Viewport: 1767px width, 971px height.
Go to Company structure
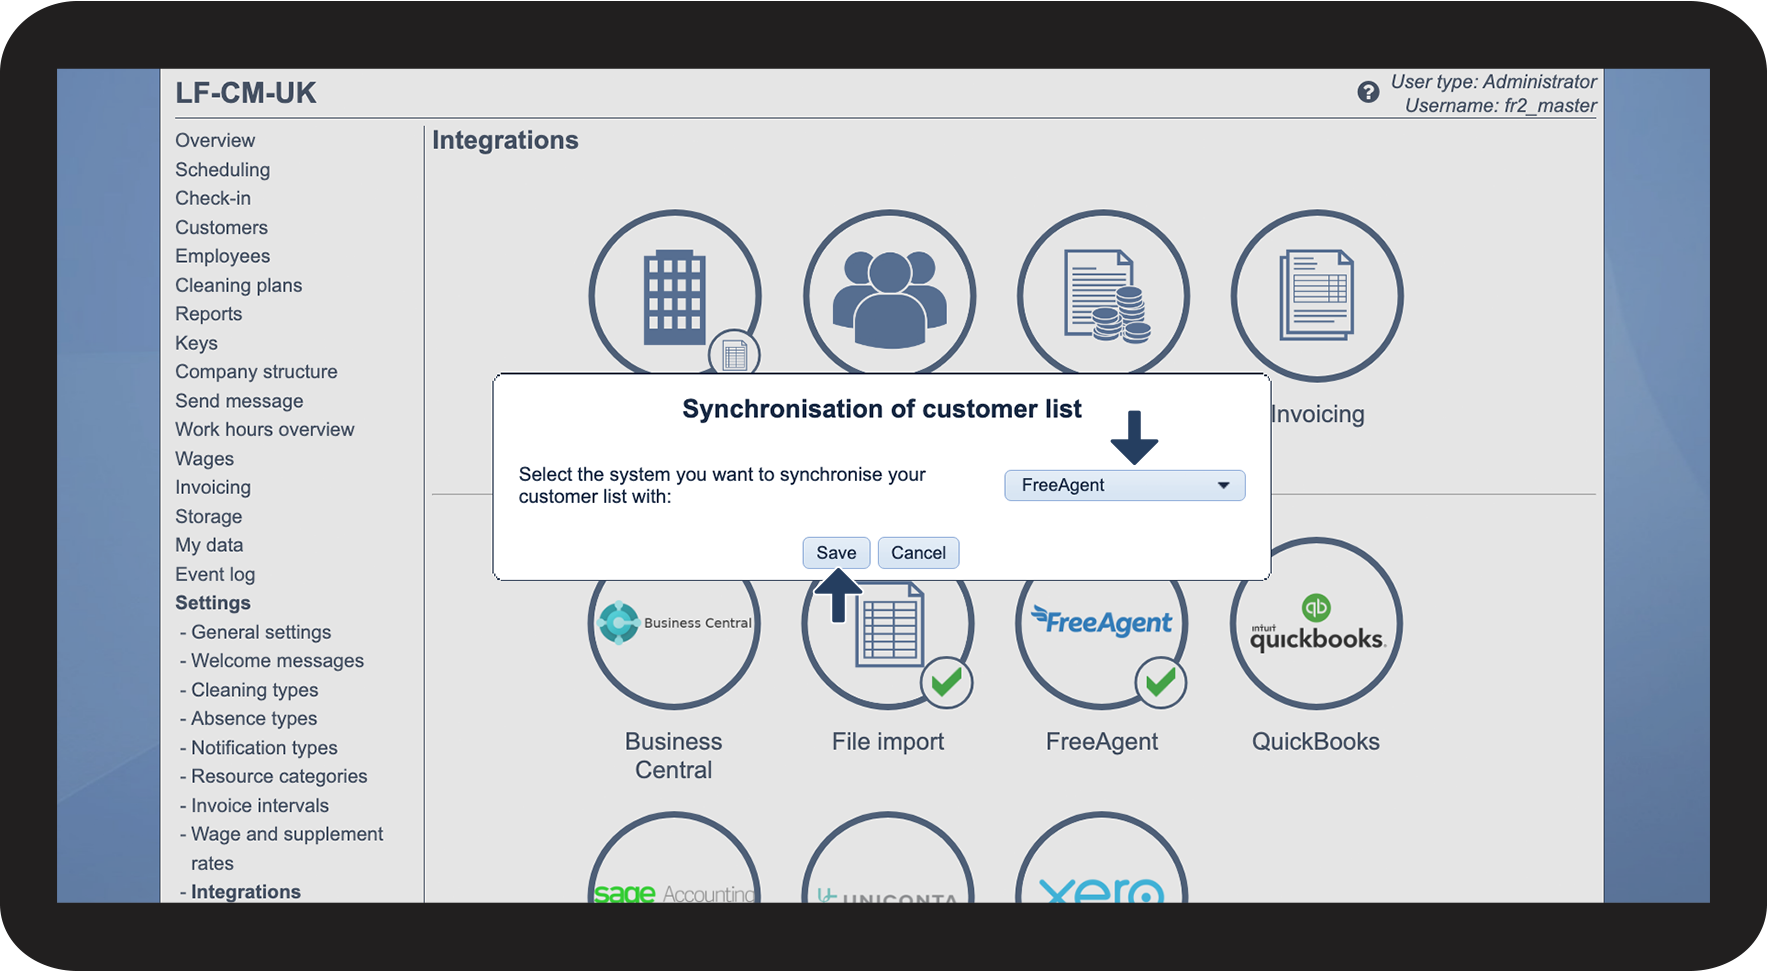pos(256,371)
